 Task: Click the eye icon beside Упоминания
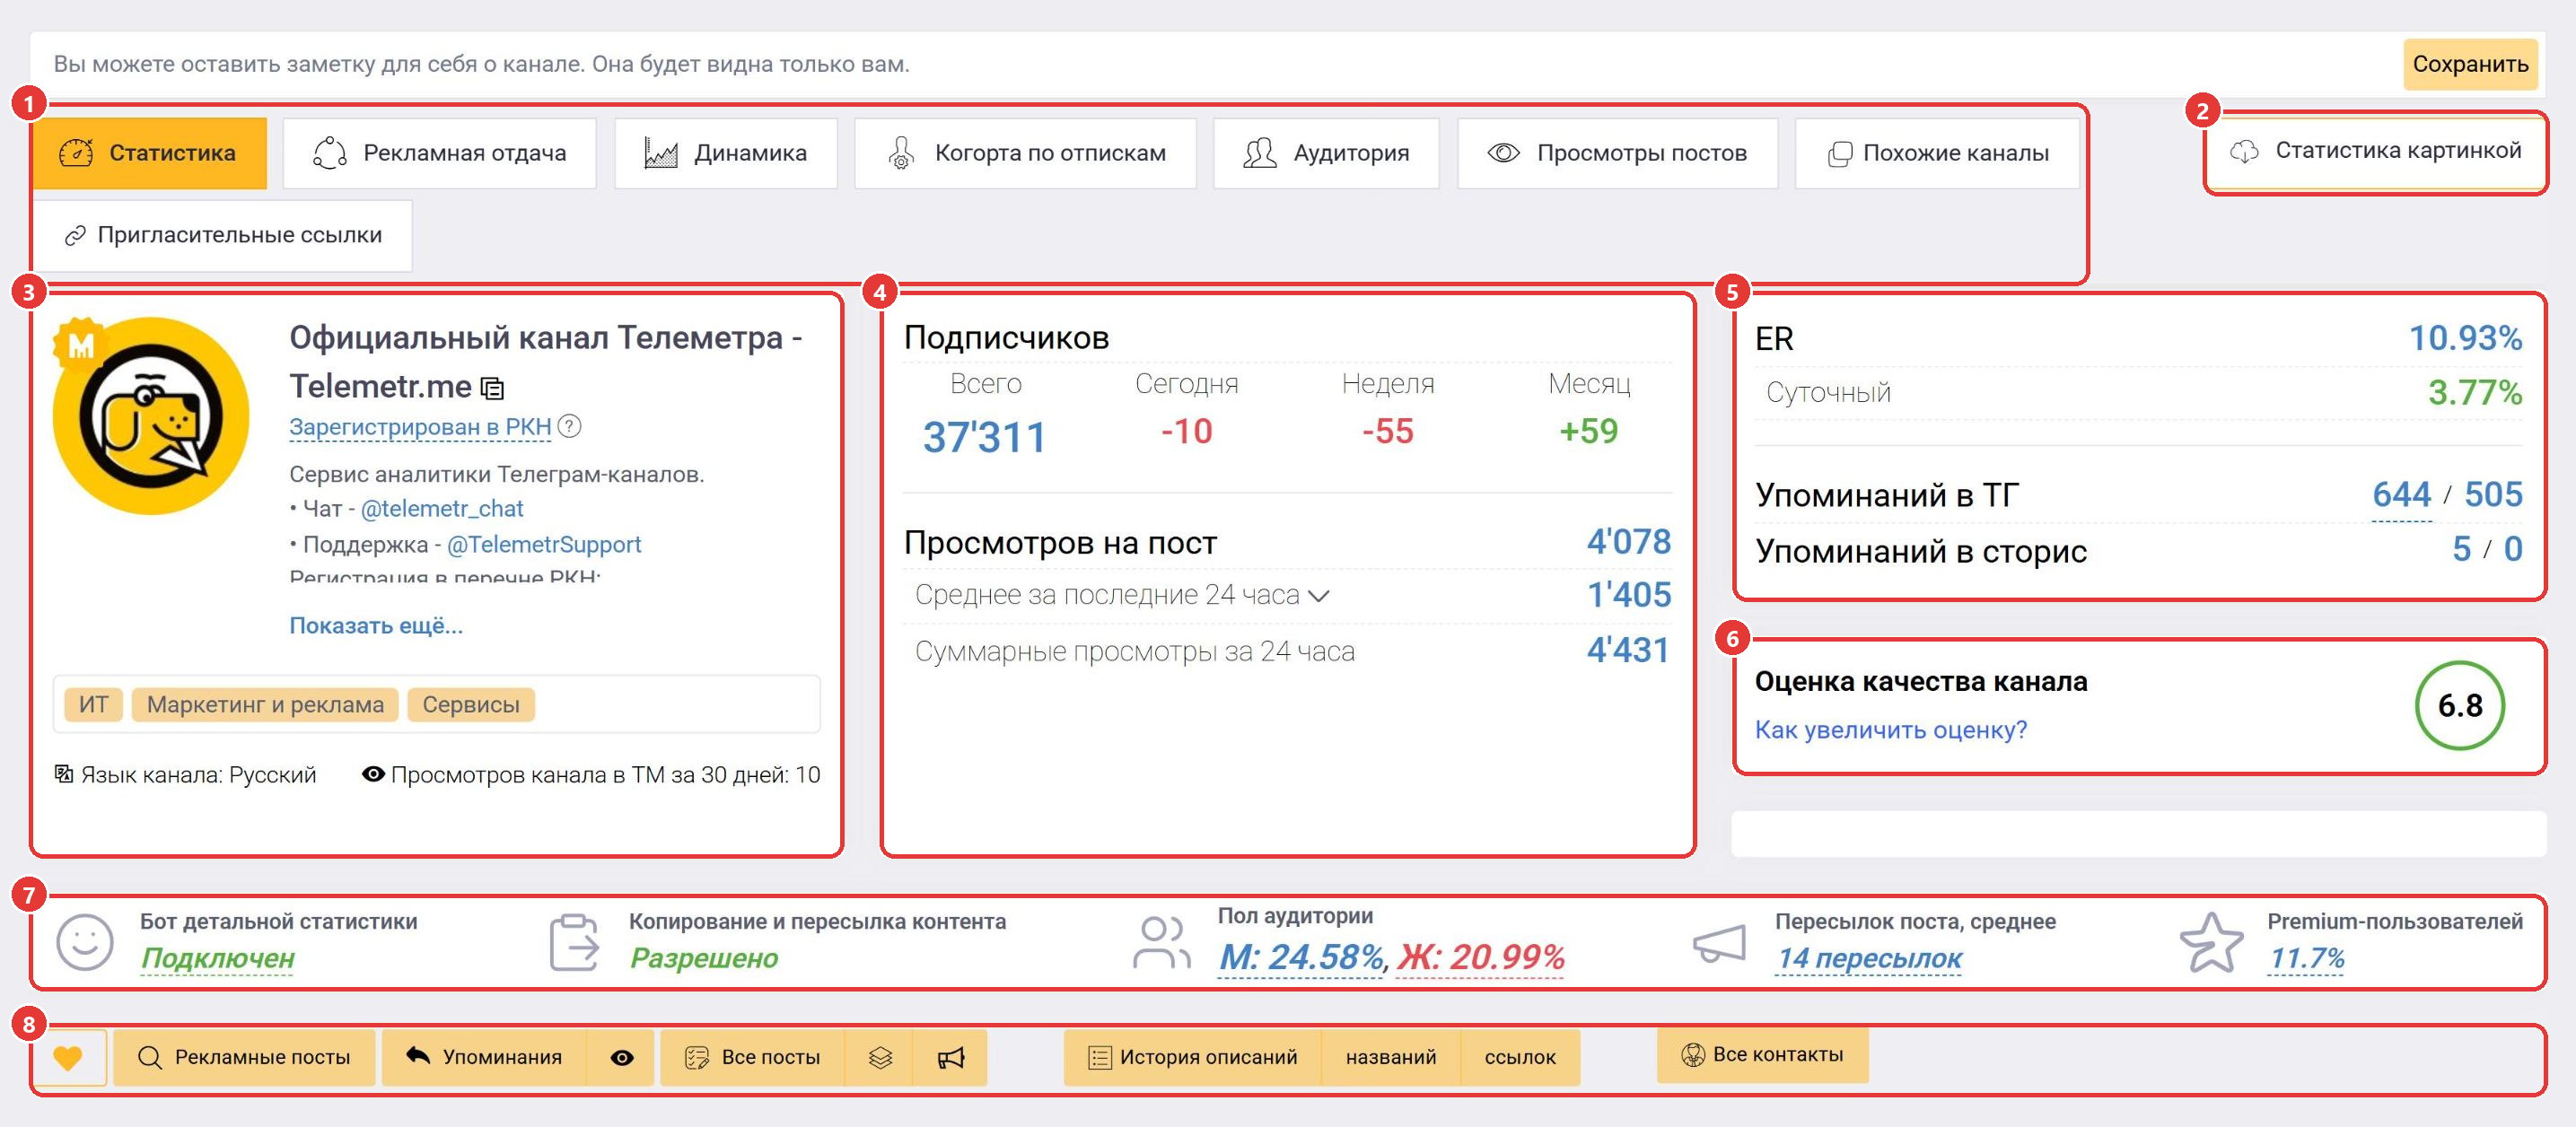(x=622, y=1057)
